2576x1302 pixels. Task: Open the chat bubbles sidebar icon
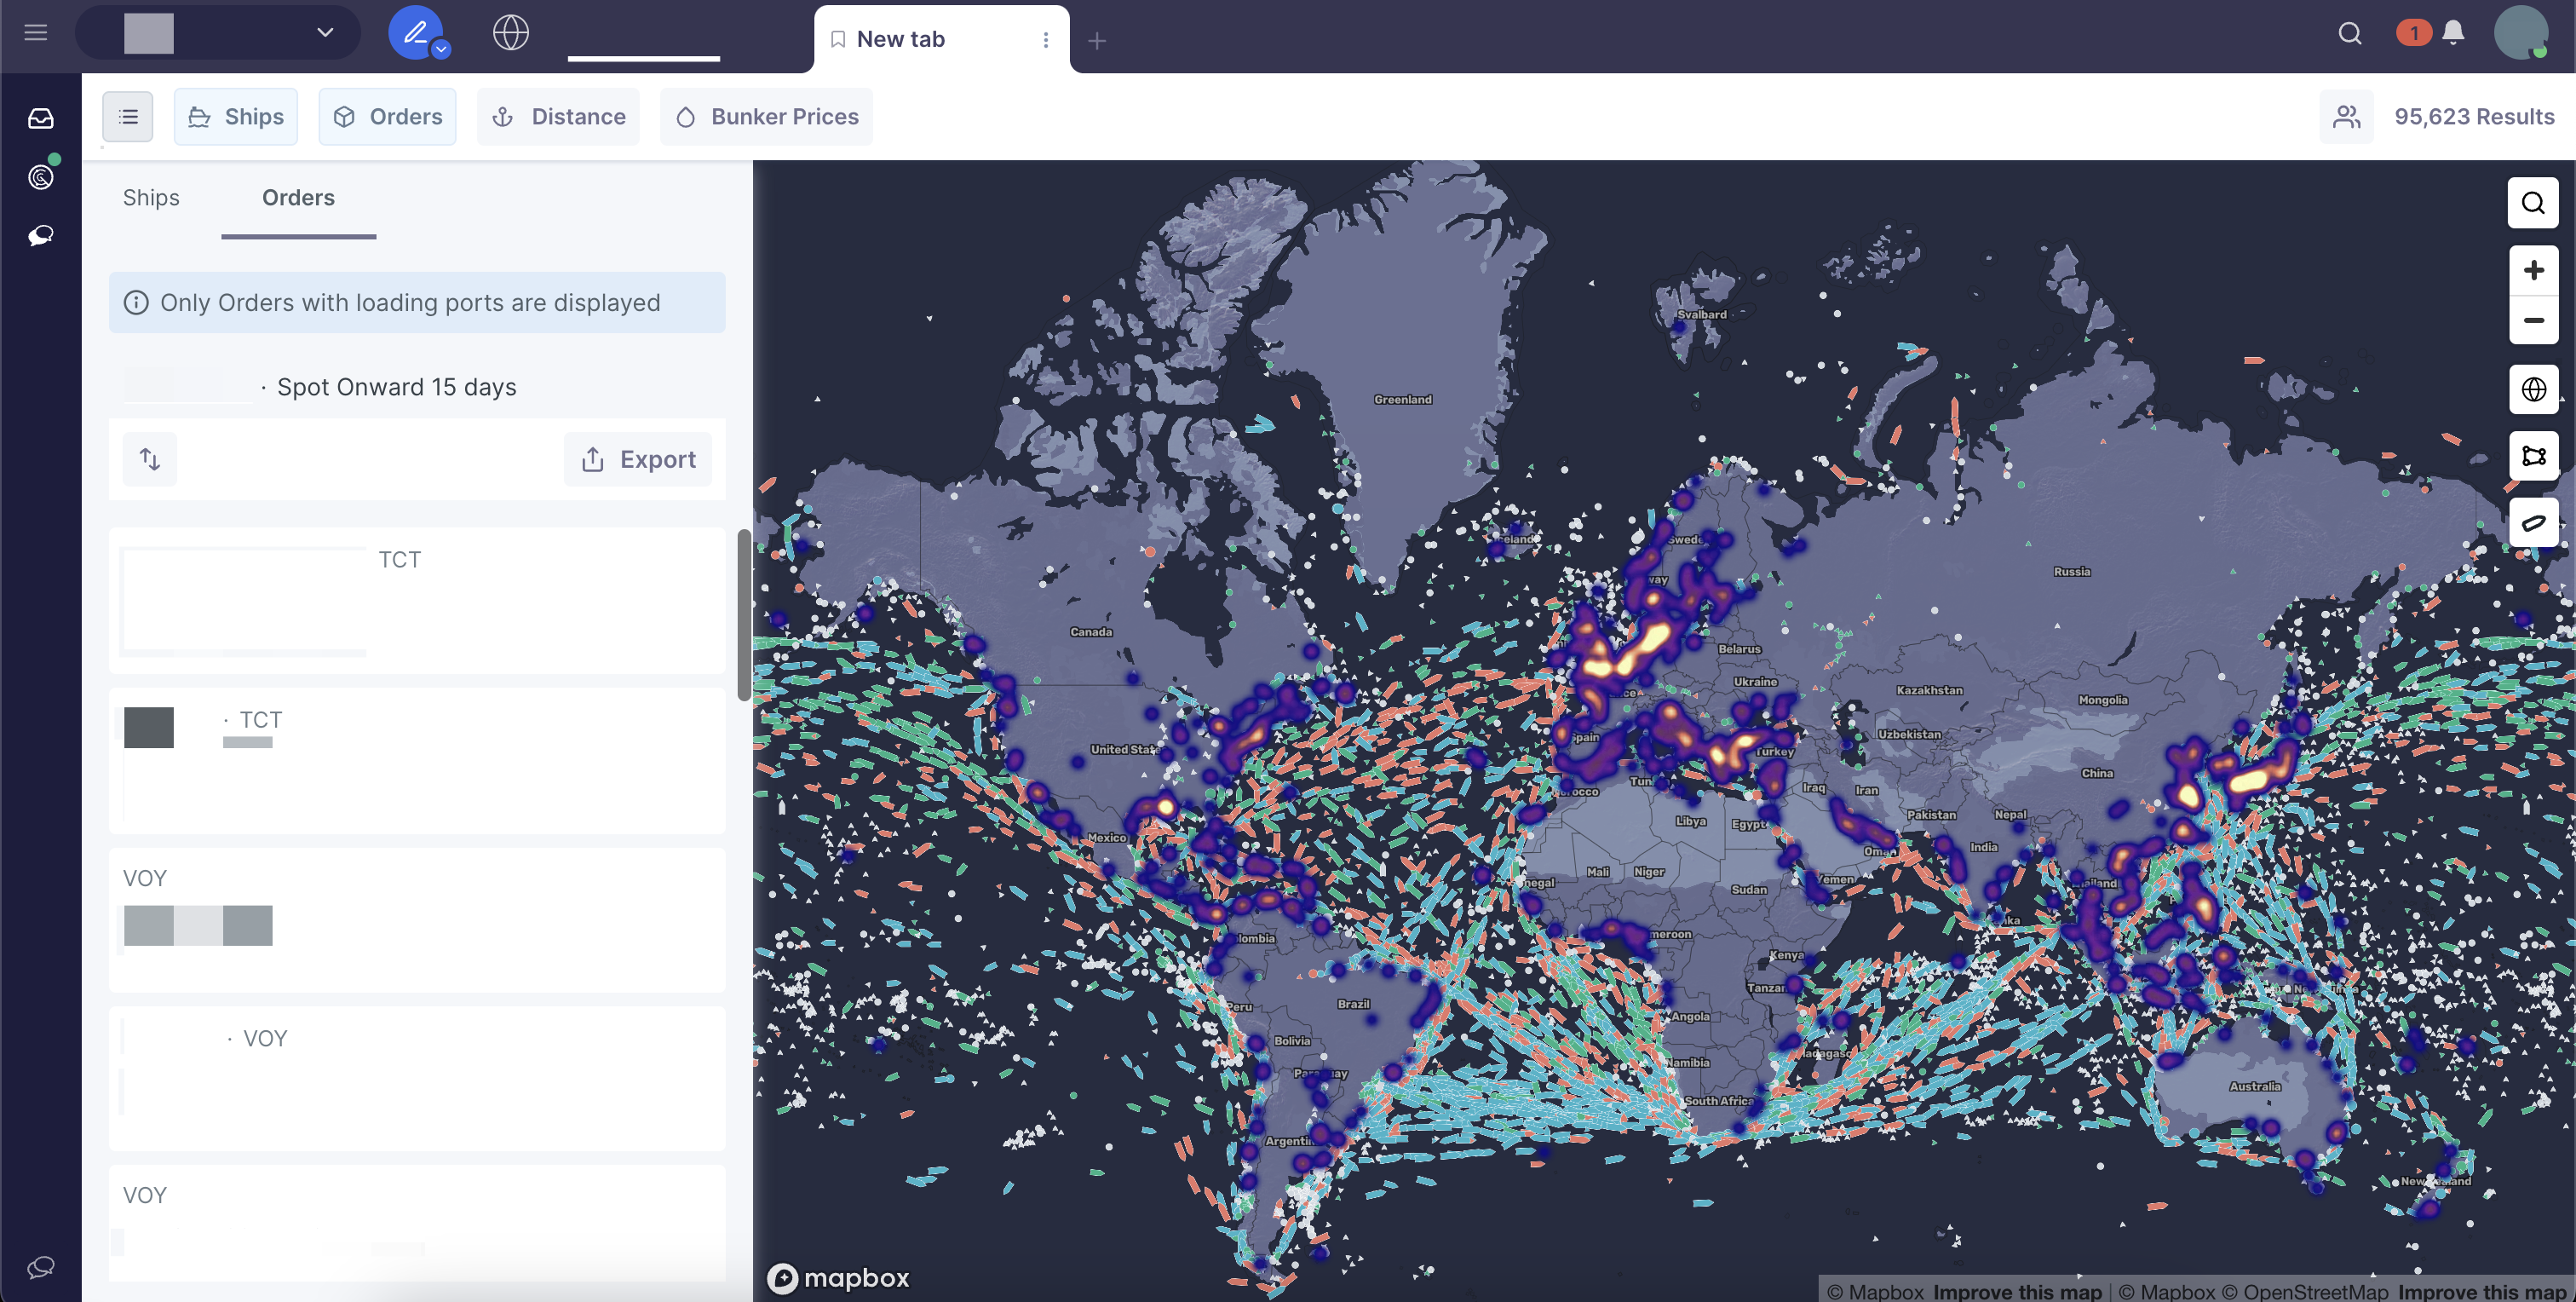point(40,235)
